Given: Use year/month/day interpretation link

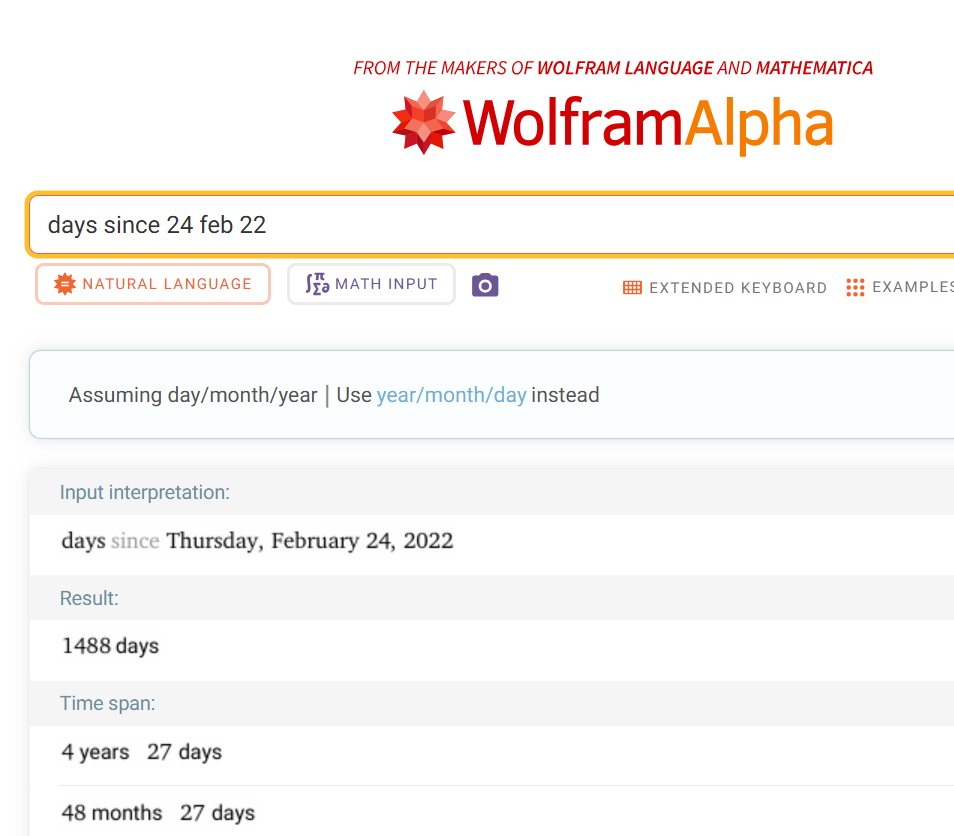Looking at the screenshot, I should 451,395.
